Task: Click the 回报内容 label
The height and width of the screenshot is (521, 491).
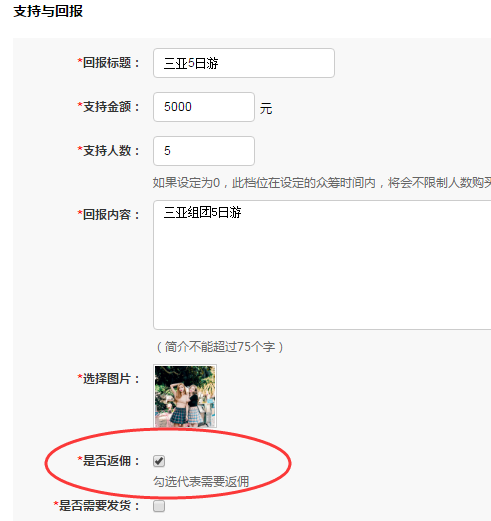Action: [x=109, y=214]
